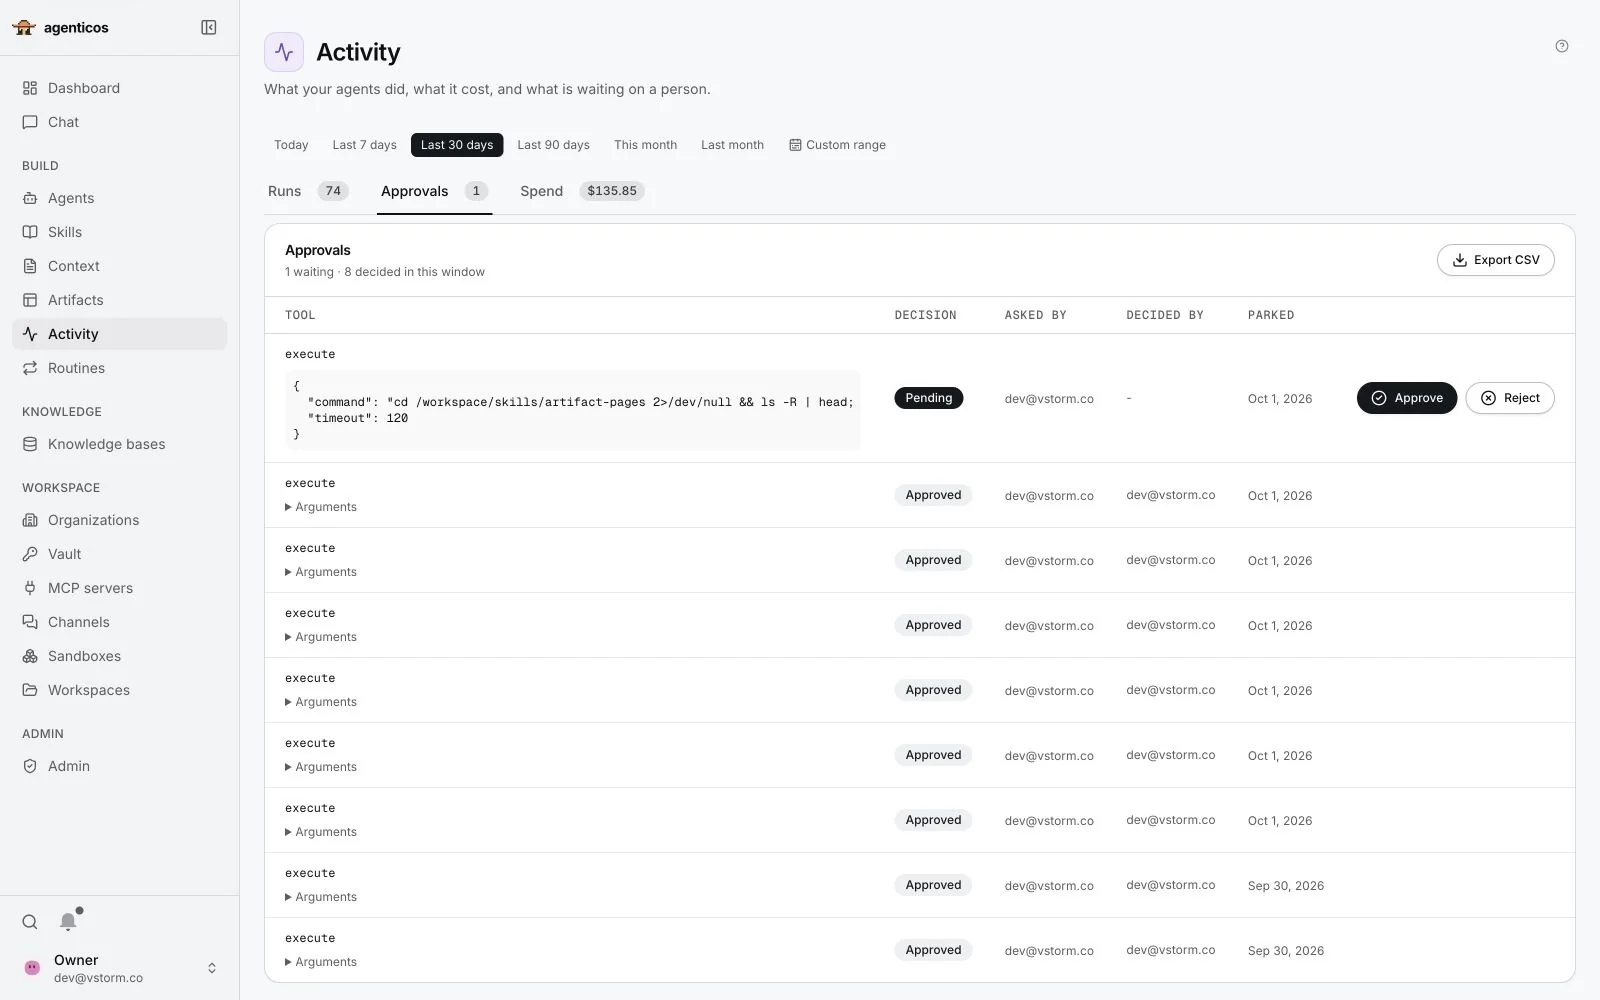Expand Arguments in first Approved execute row

pos(321,507)
